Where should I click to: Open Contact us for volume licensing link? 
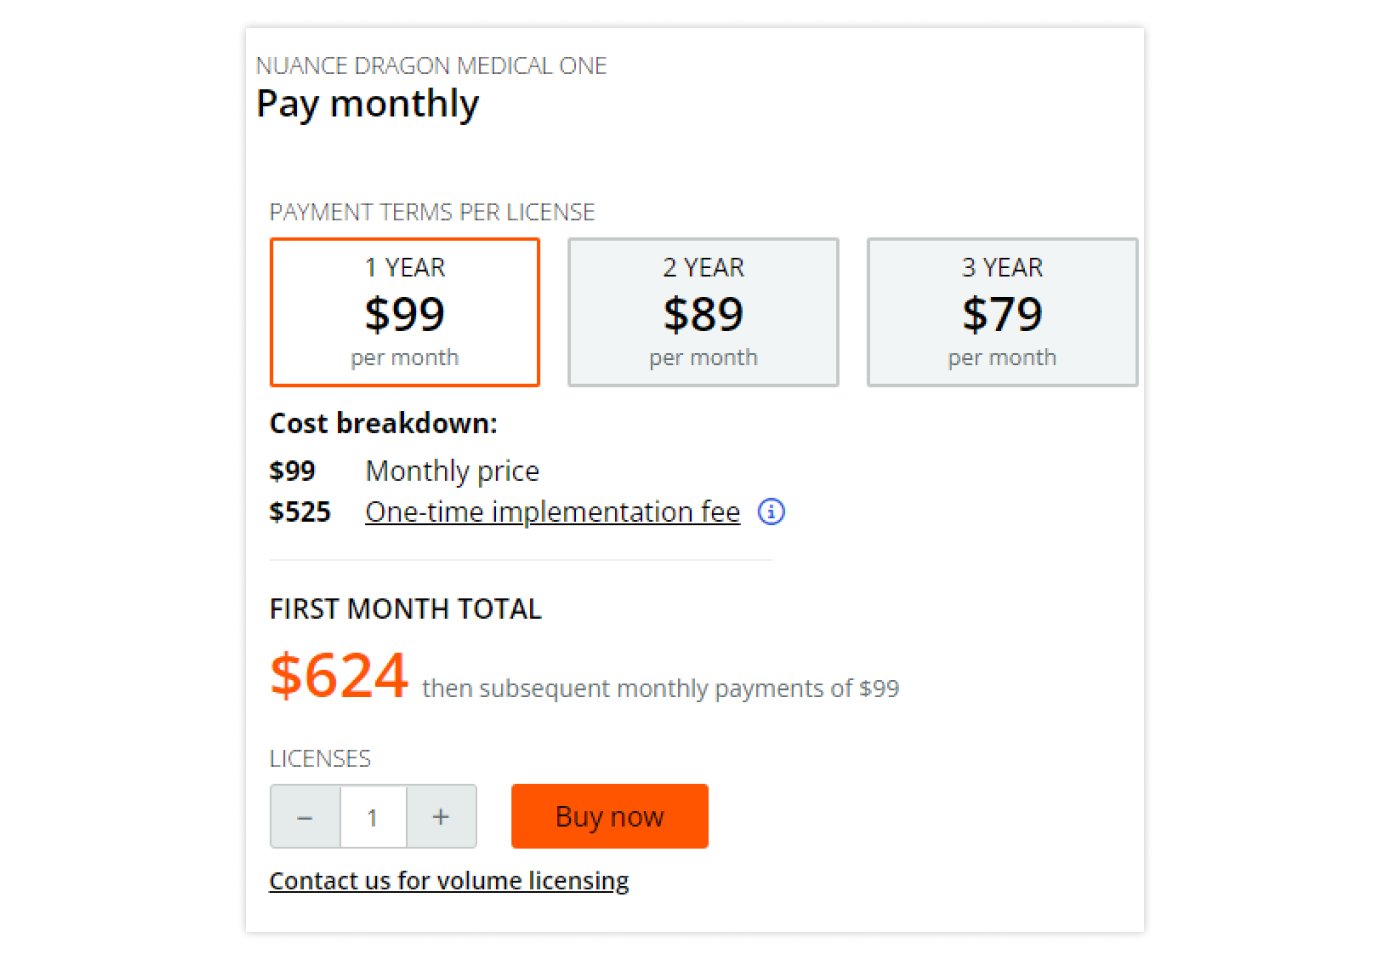click(449, 881)
